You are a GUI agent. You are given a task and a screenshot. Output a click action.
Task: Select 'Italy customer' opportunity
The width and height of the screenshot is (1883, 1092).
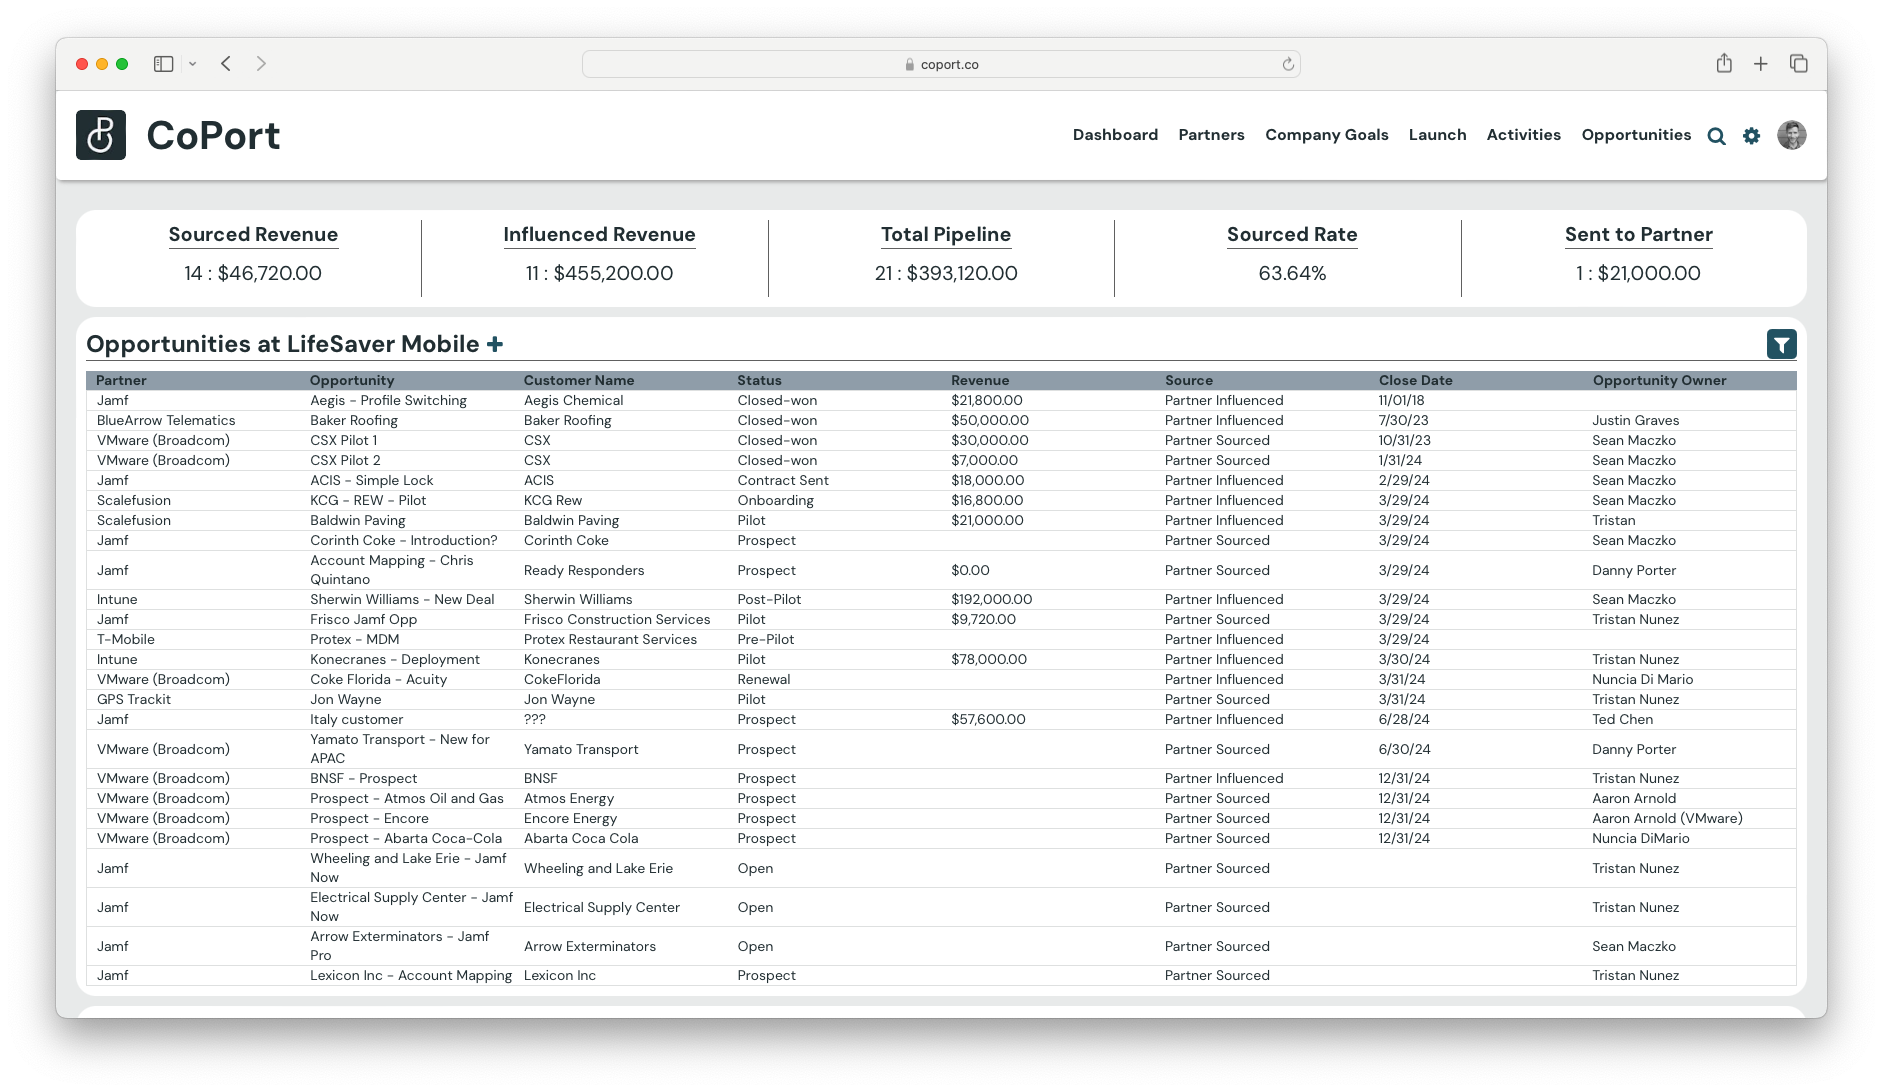coord(356,720)
